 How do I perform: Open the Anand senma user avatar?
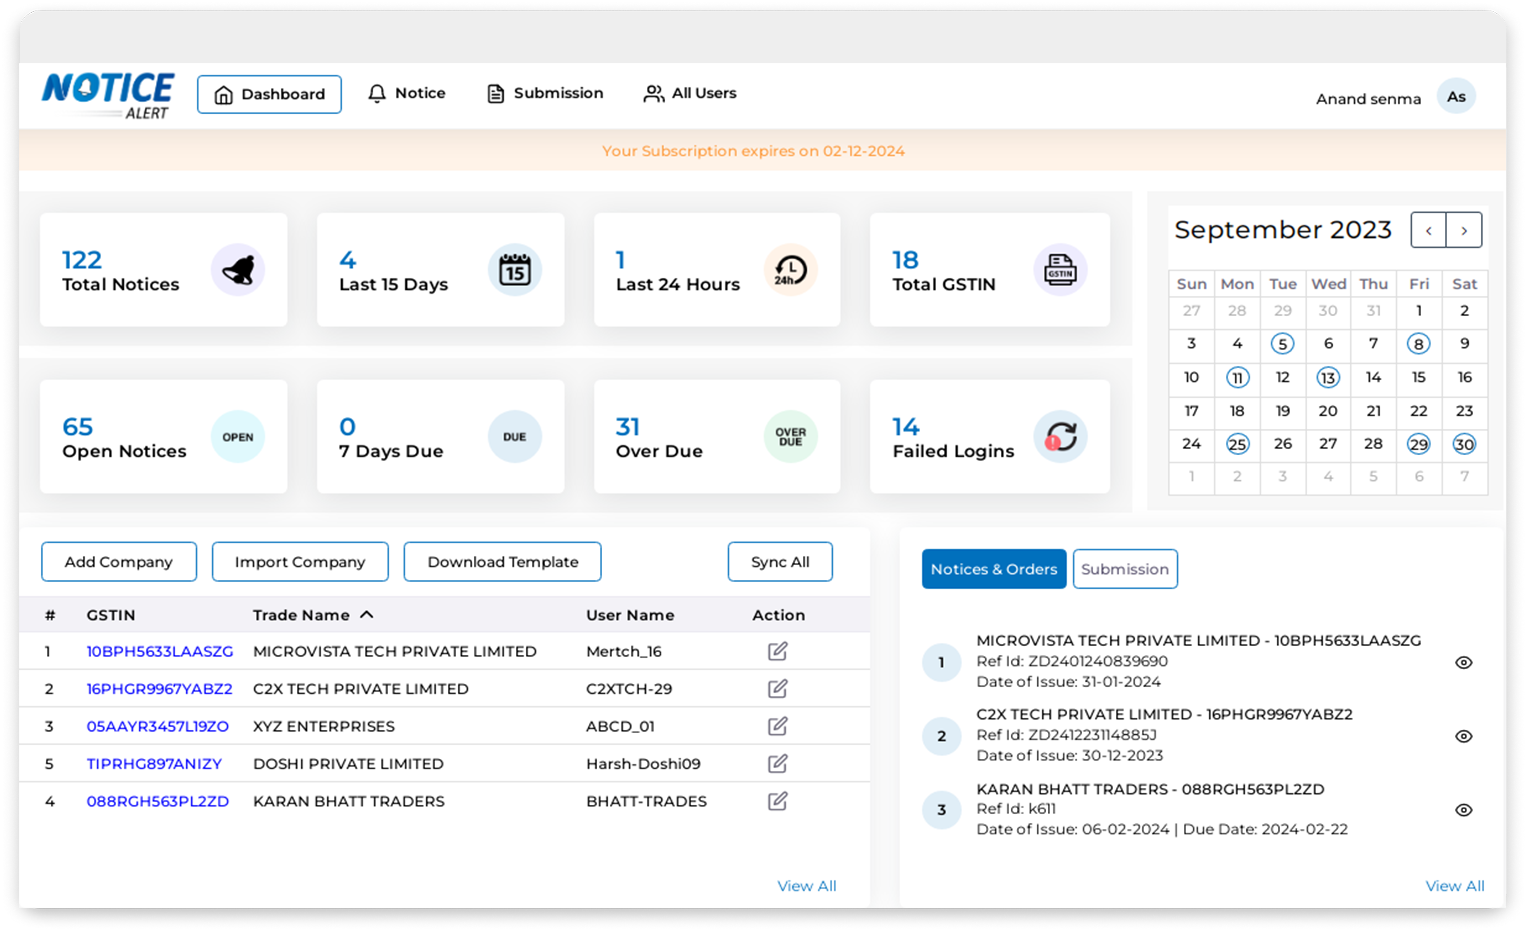click(1456, 97)
